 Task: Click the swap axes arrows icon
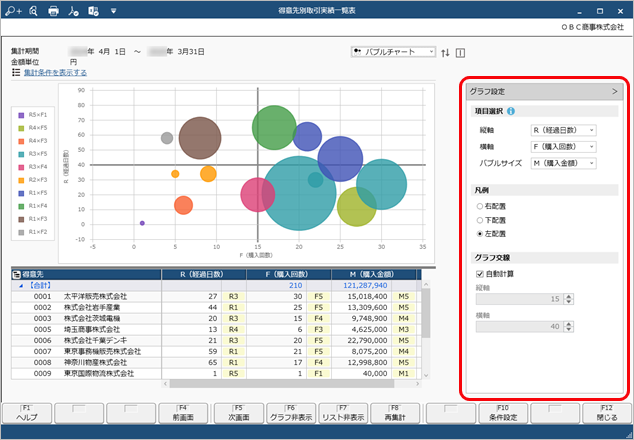(445, 53)
